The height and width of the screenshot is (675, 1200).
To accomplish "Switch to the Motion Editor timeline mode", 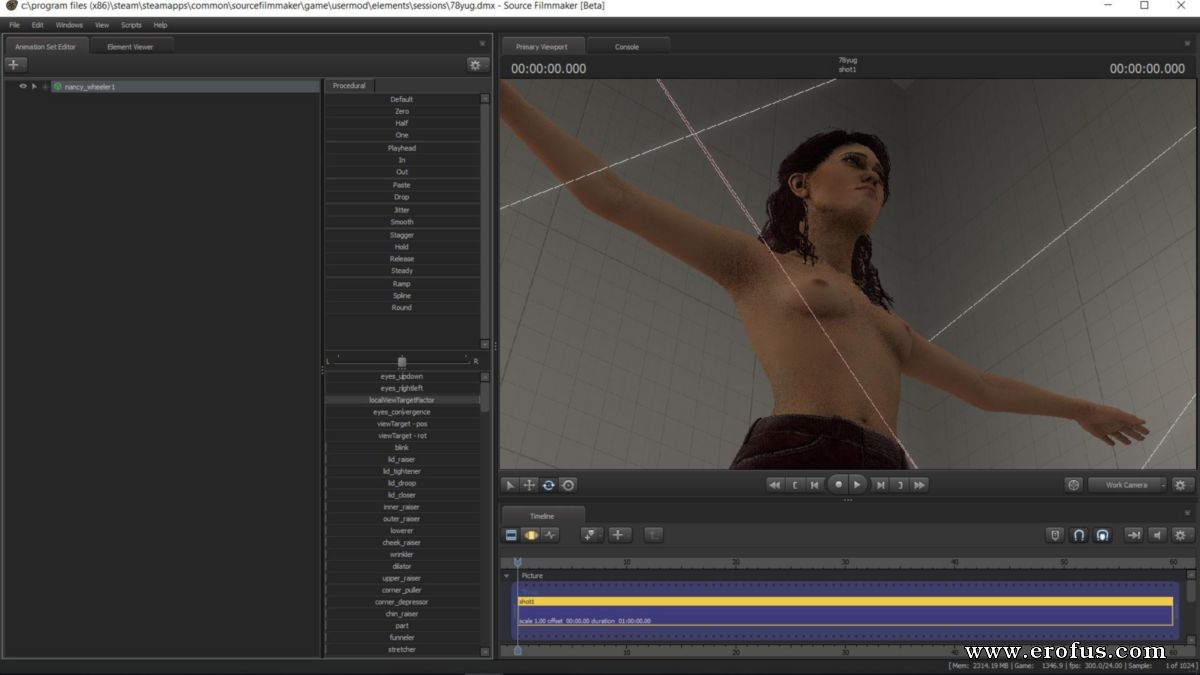I will (x=531, y=535).
